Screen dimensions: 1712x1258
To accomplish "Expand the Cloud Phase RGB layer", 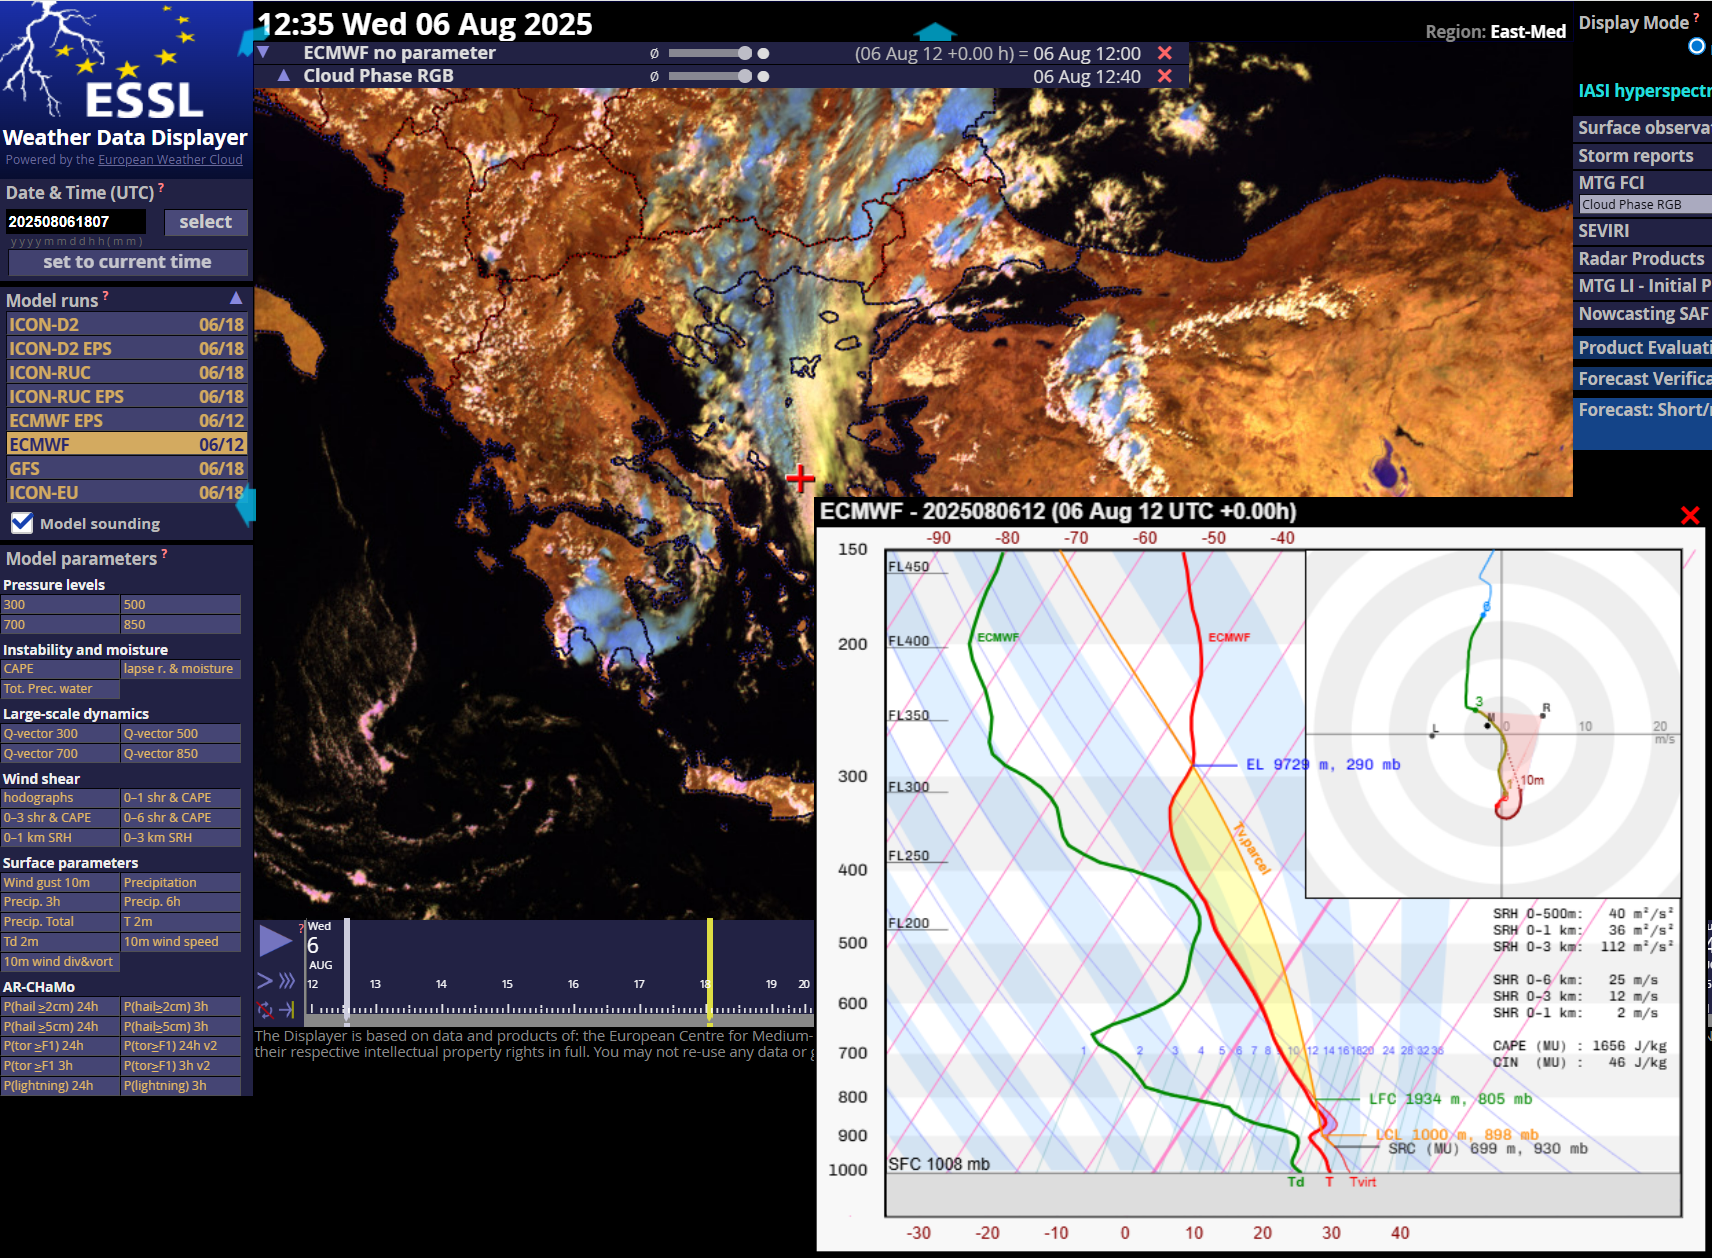I will (284, 75).
